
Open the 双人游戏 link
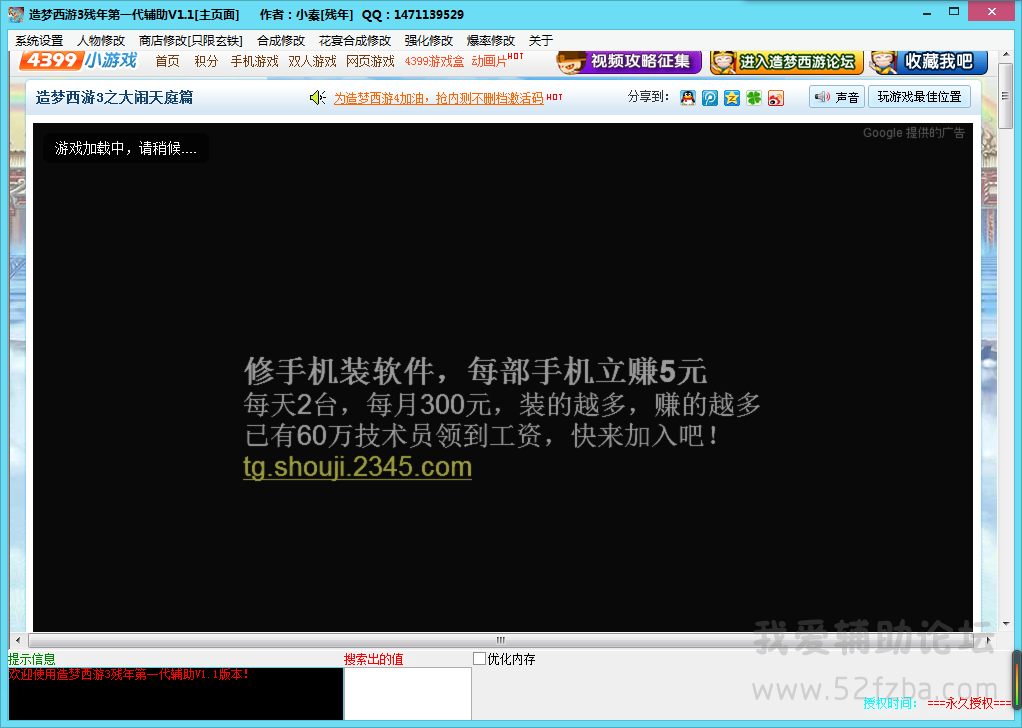pyautogui.click(x=312, y=61)
